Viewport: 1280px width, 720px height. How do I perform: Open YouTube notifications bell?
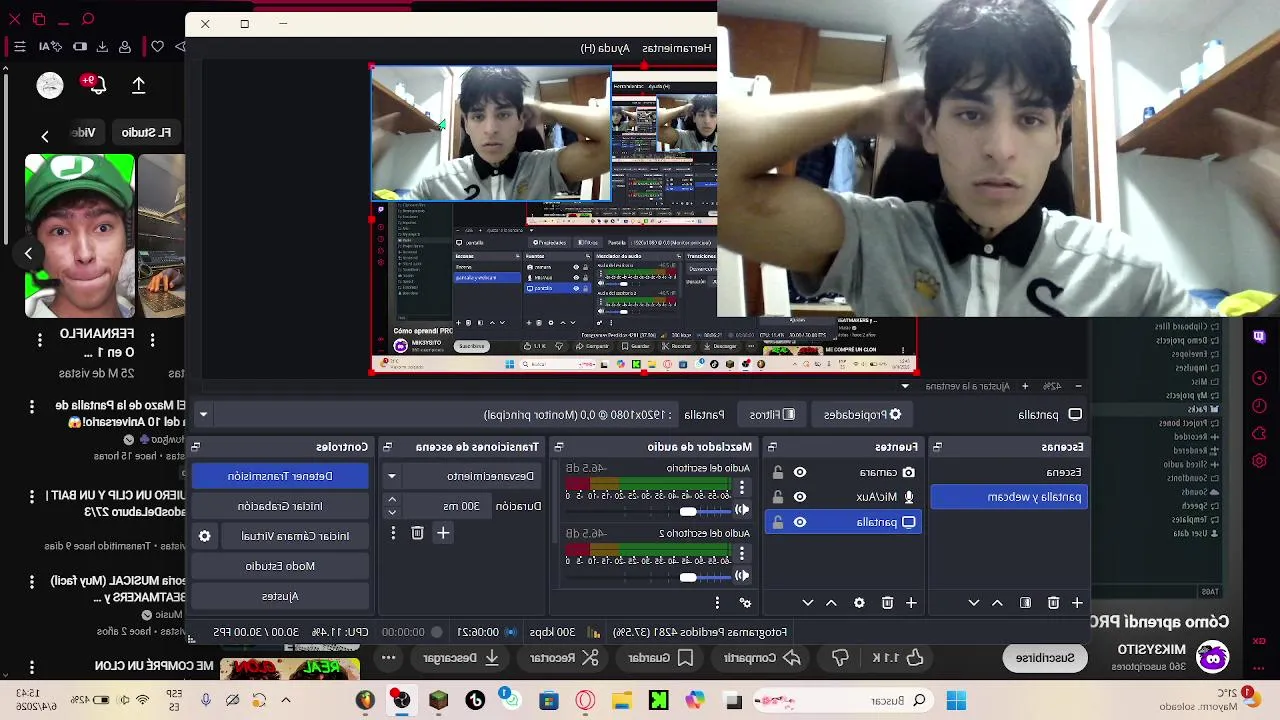coord(96,85)
